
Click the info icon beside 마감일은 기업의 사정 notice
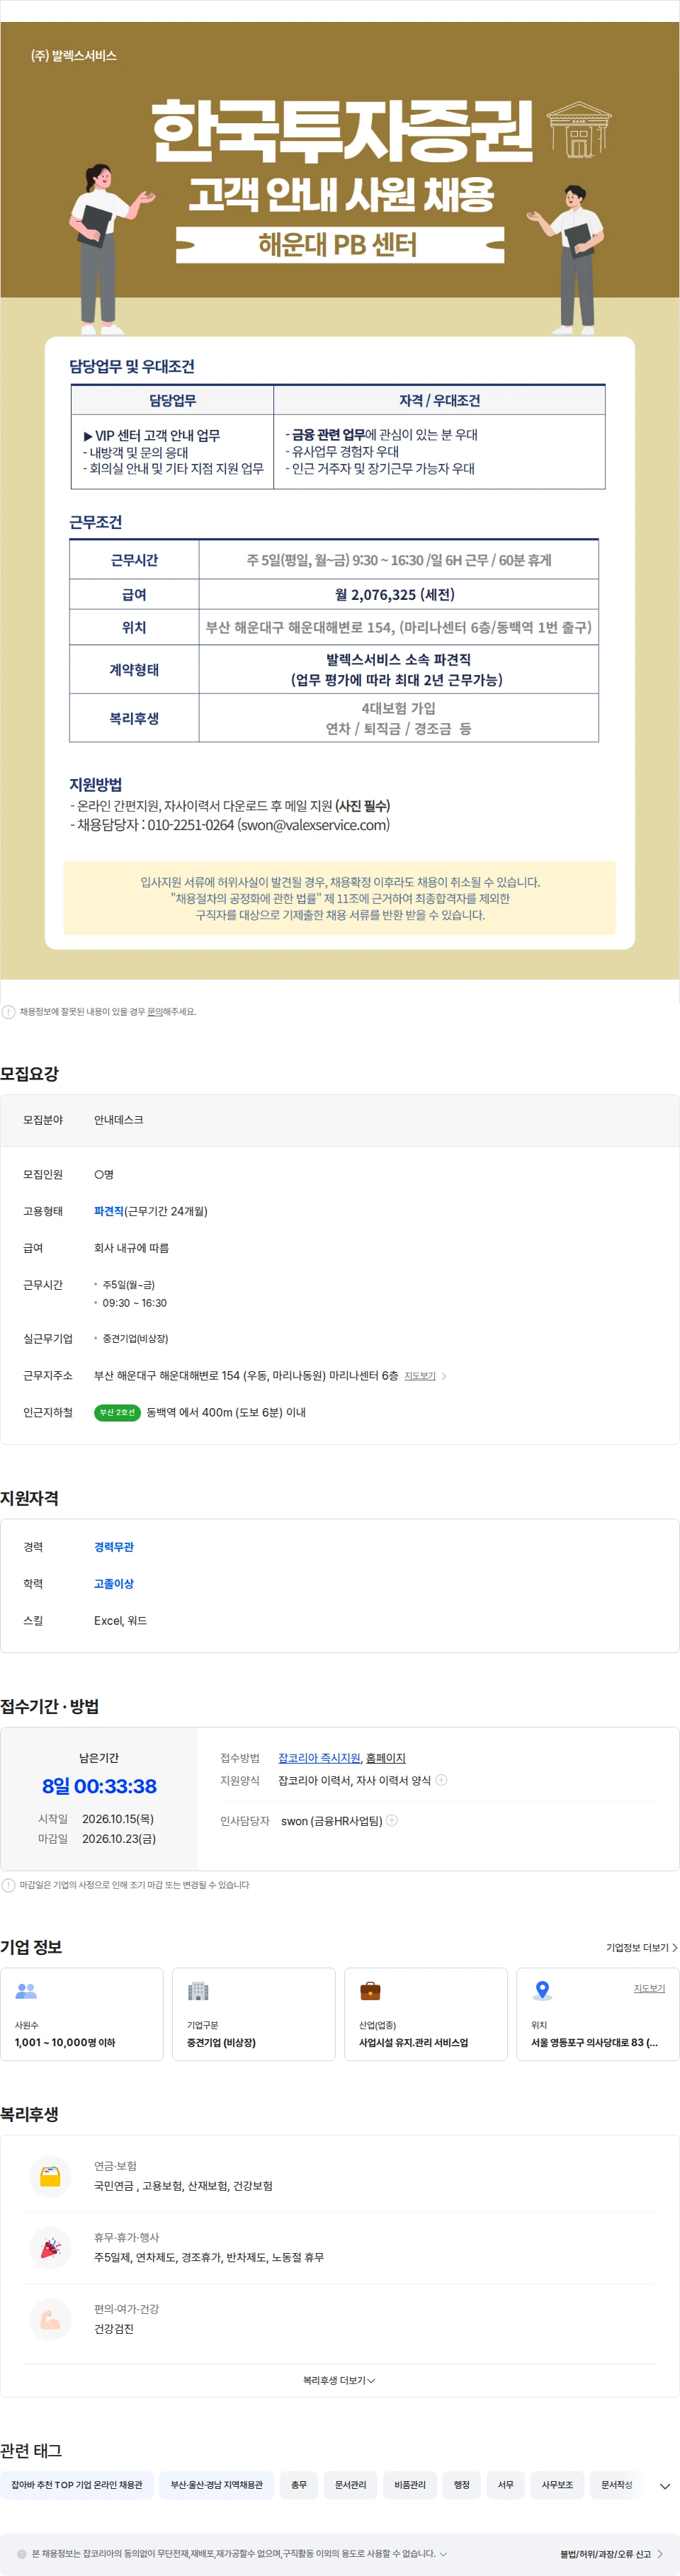click(9, 1885)
